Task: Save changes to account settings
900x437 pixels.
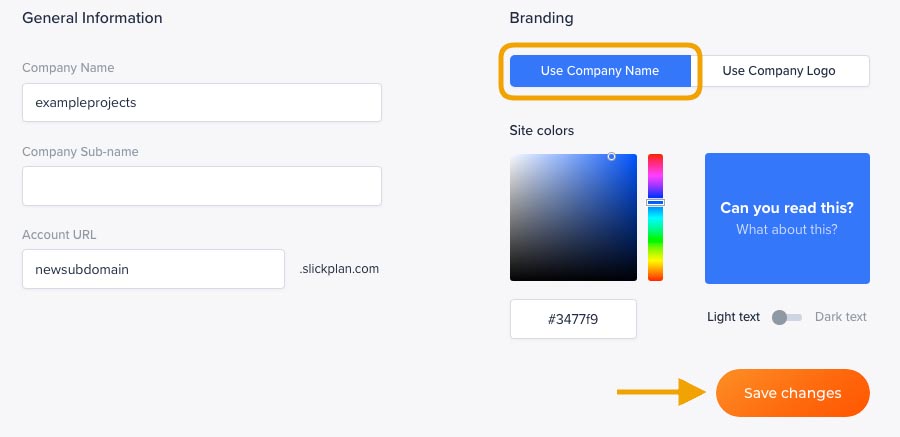Action: pyautogui.click(x=792, y=393)
